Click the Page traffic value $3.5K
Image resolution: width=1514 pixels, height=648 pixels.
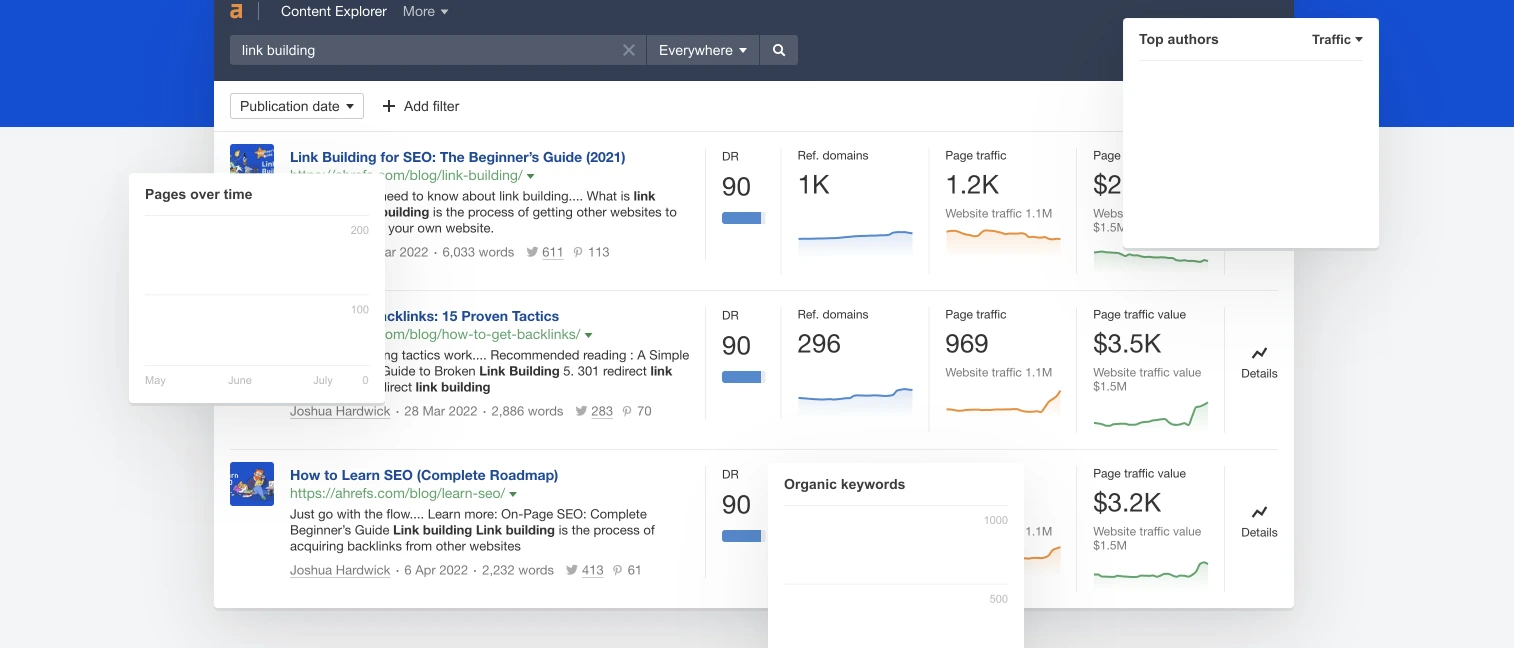(1127, 344)
